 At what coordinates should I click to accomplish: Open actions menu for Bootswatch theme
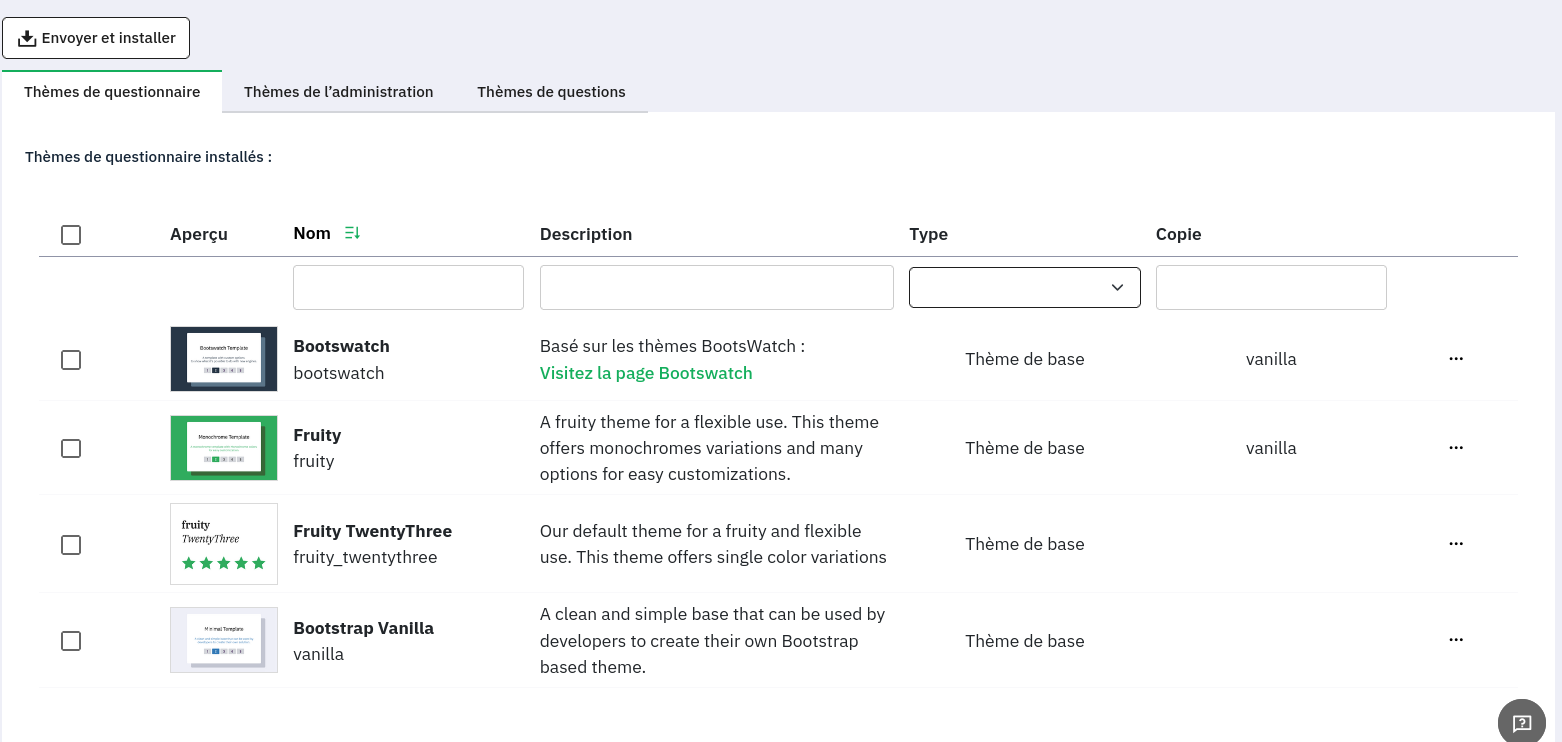pyautogui.click(x=1455, y=359)
